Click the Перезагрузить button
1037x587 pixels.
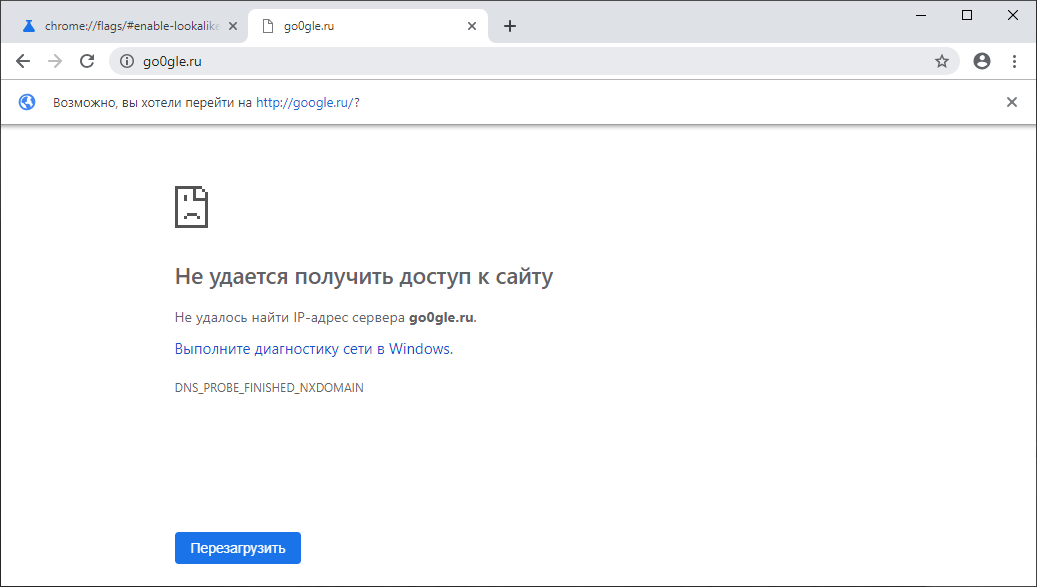(237, 547)
